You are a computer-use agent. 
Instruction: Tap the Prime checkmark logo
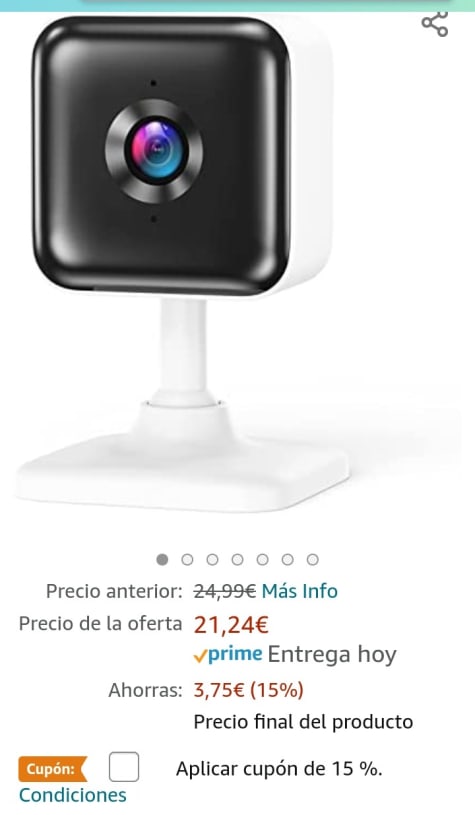[228, 654]
